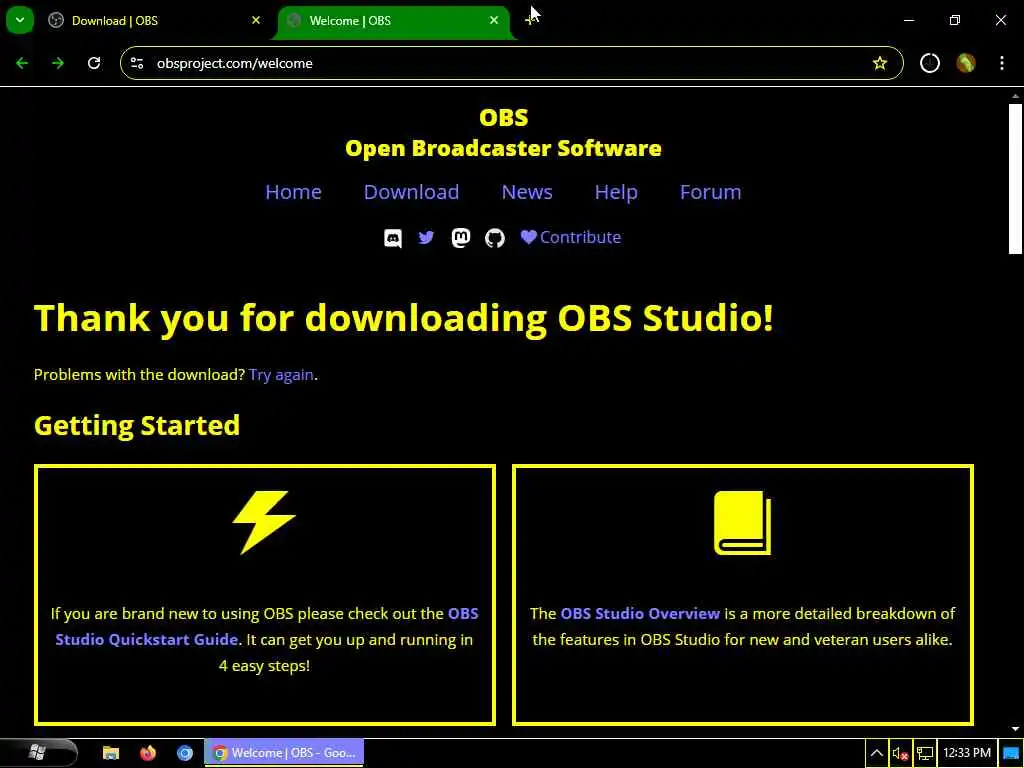Bookmark this page with the star icon
This screenshot has width=1024, height=768.
(880, 63)
